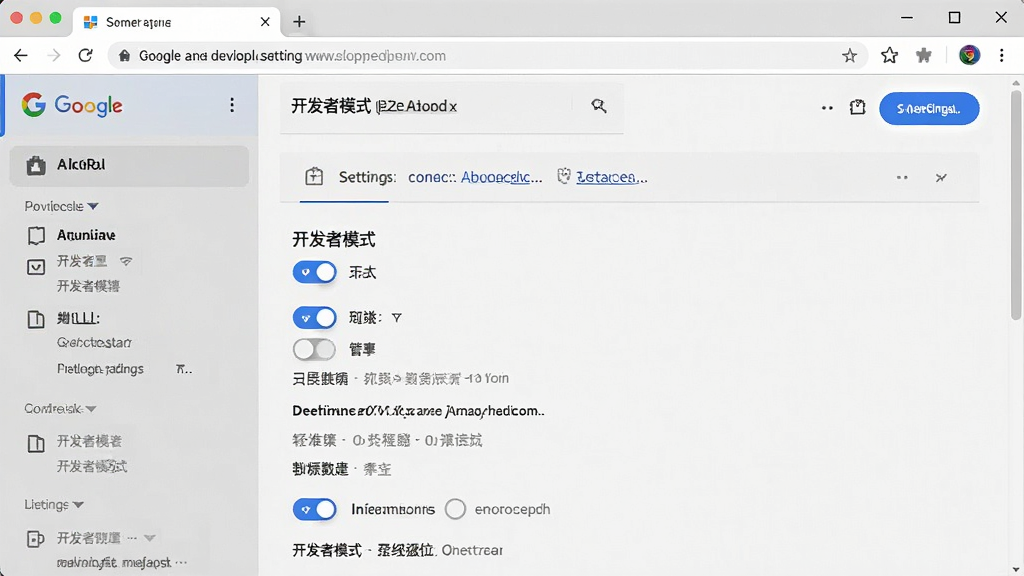Viewport: 1024px width, 576px height.
Task: Click the lock icon in the address bar
Action: click(x=124, y=56)
